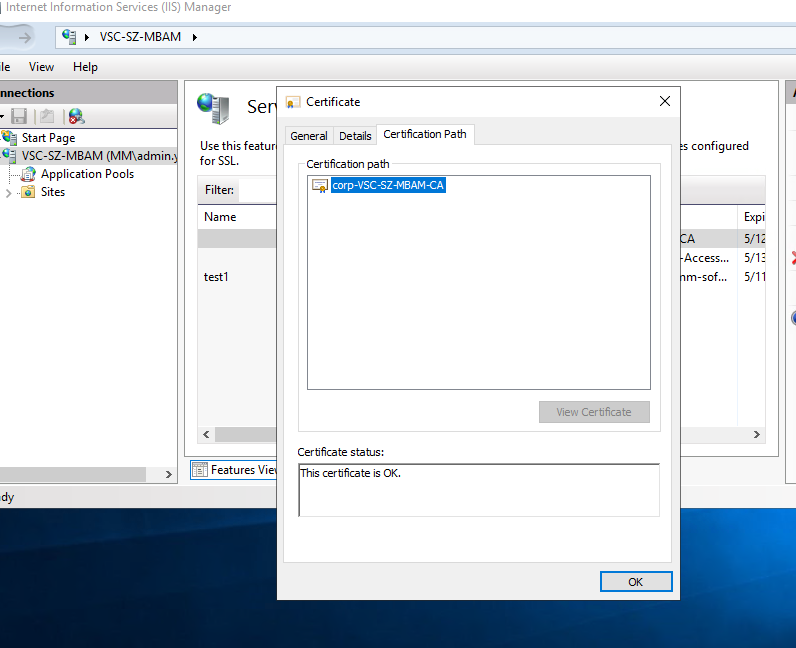Expand the breadcrumb arrow before VSC-SZ-MBAM

(x=87, y=37)
